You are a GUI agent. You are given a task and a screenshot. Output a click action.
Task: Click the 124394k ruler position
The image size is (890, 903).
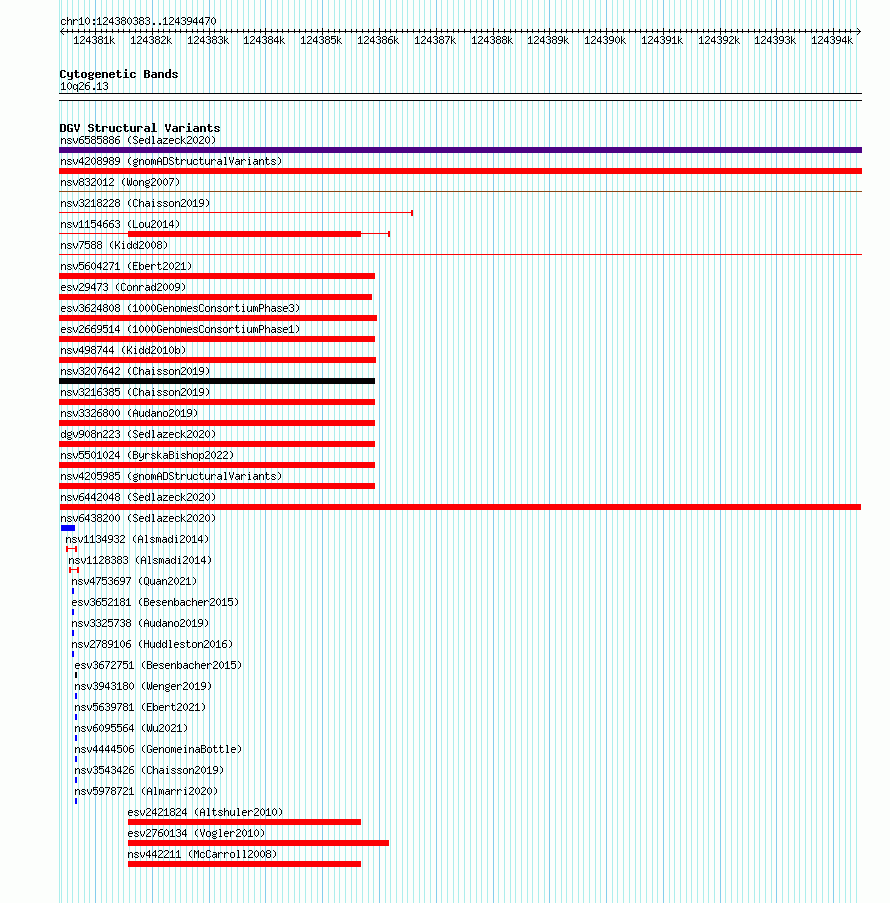[832, 40]
